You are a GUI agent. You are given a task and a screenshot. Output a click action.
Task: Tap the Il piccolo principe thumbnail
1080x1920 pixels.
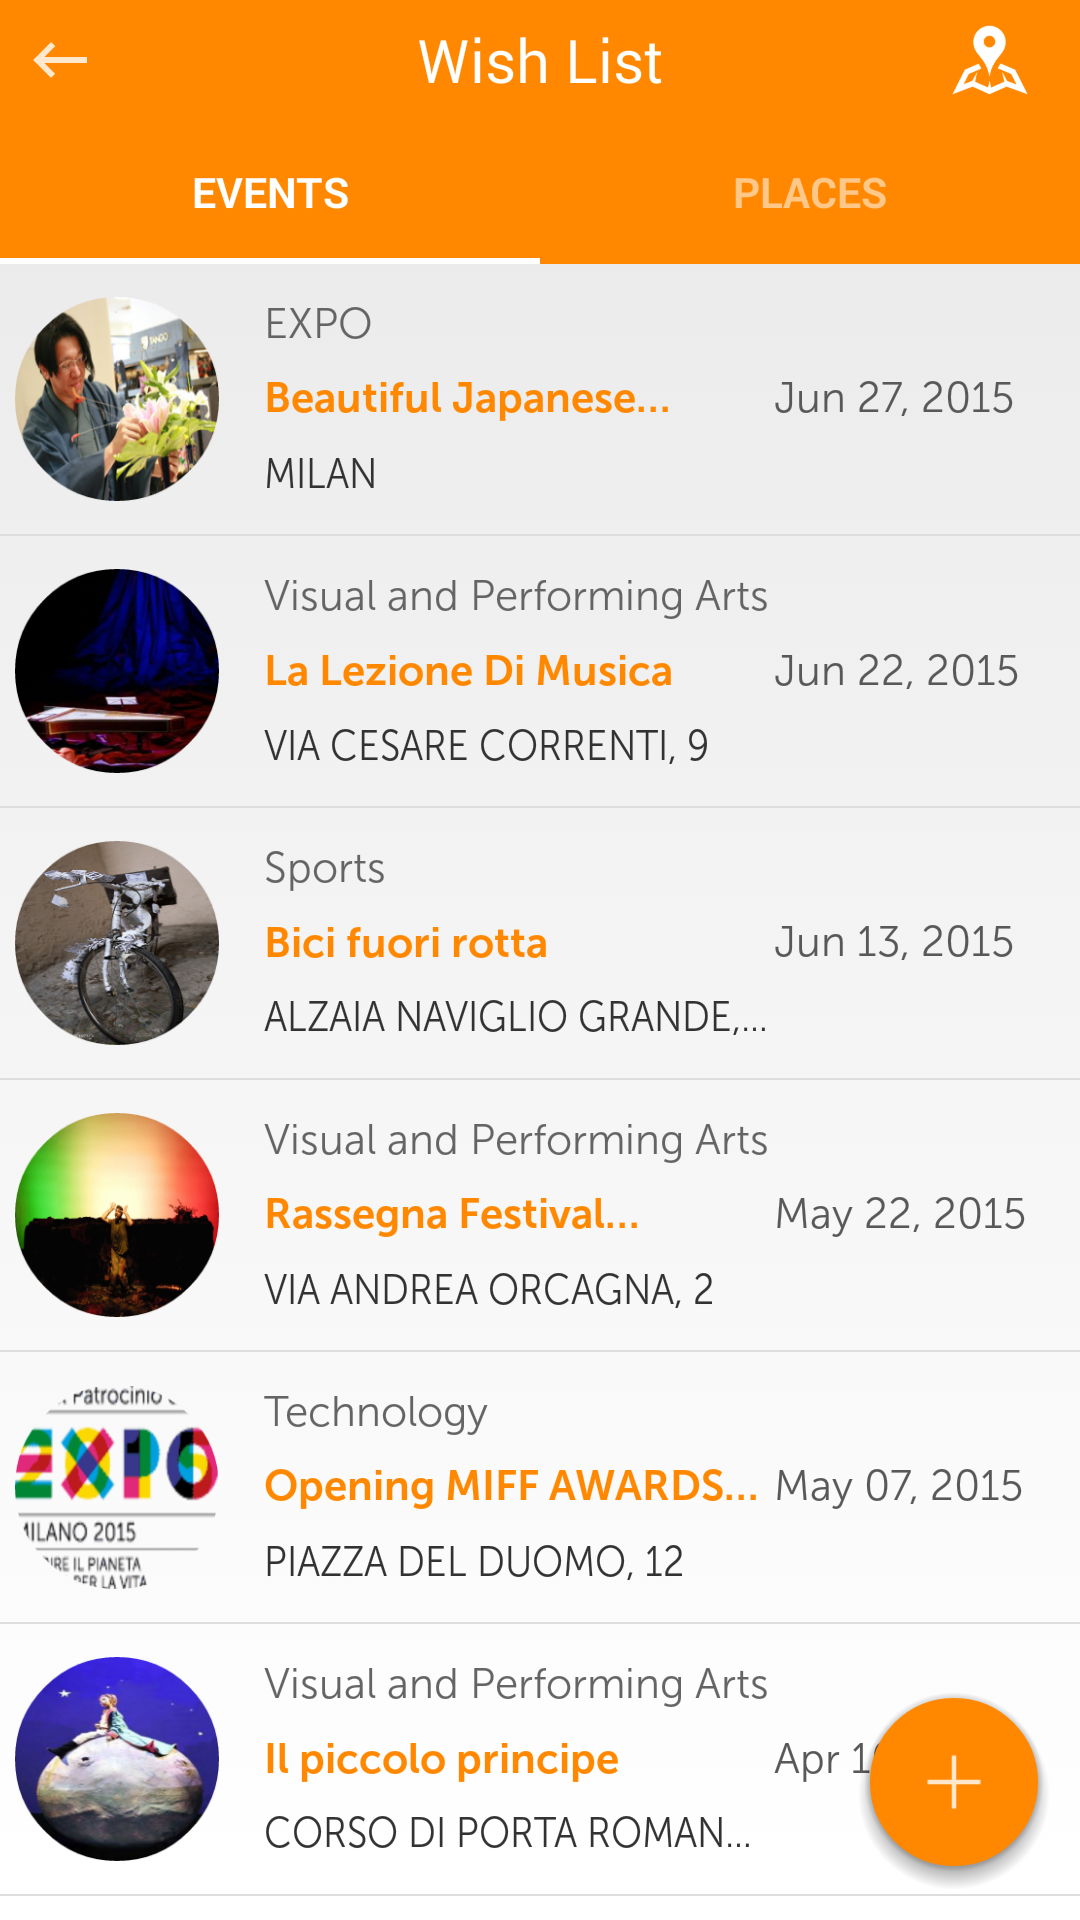117,1759
